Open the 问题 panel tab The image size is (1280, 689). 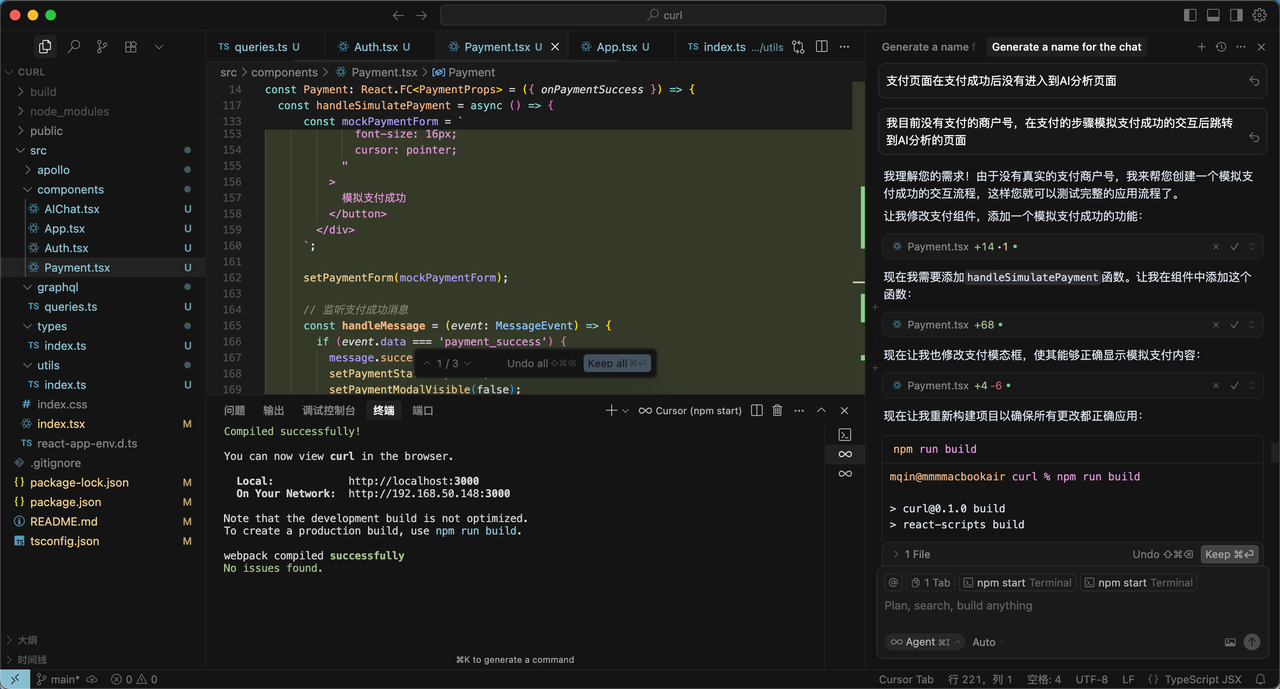click(235, 410)
